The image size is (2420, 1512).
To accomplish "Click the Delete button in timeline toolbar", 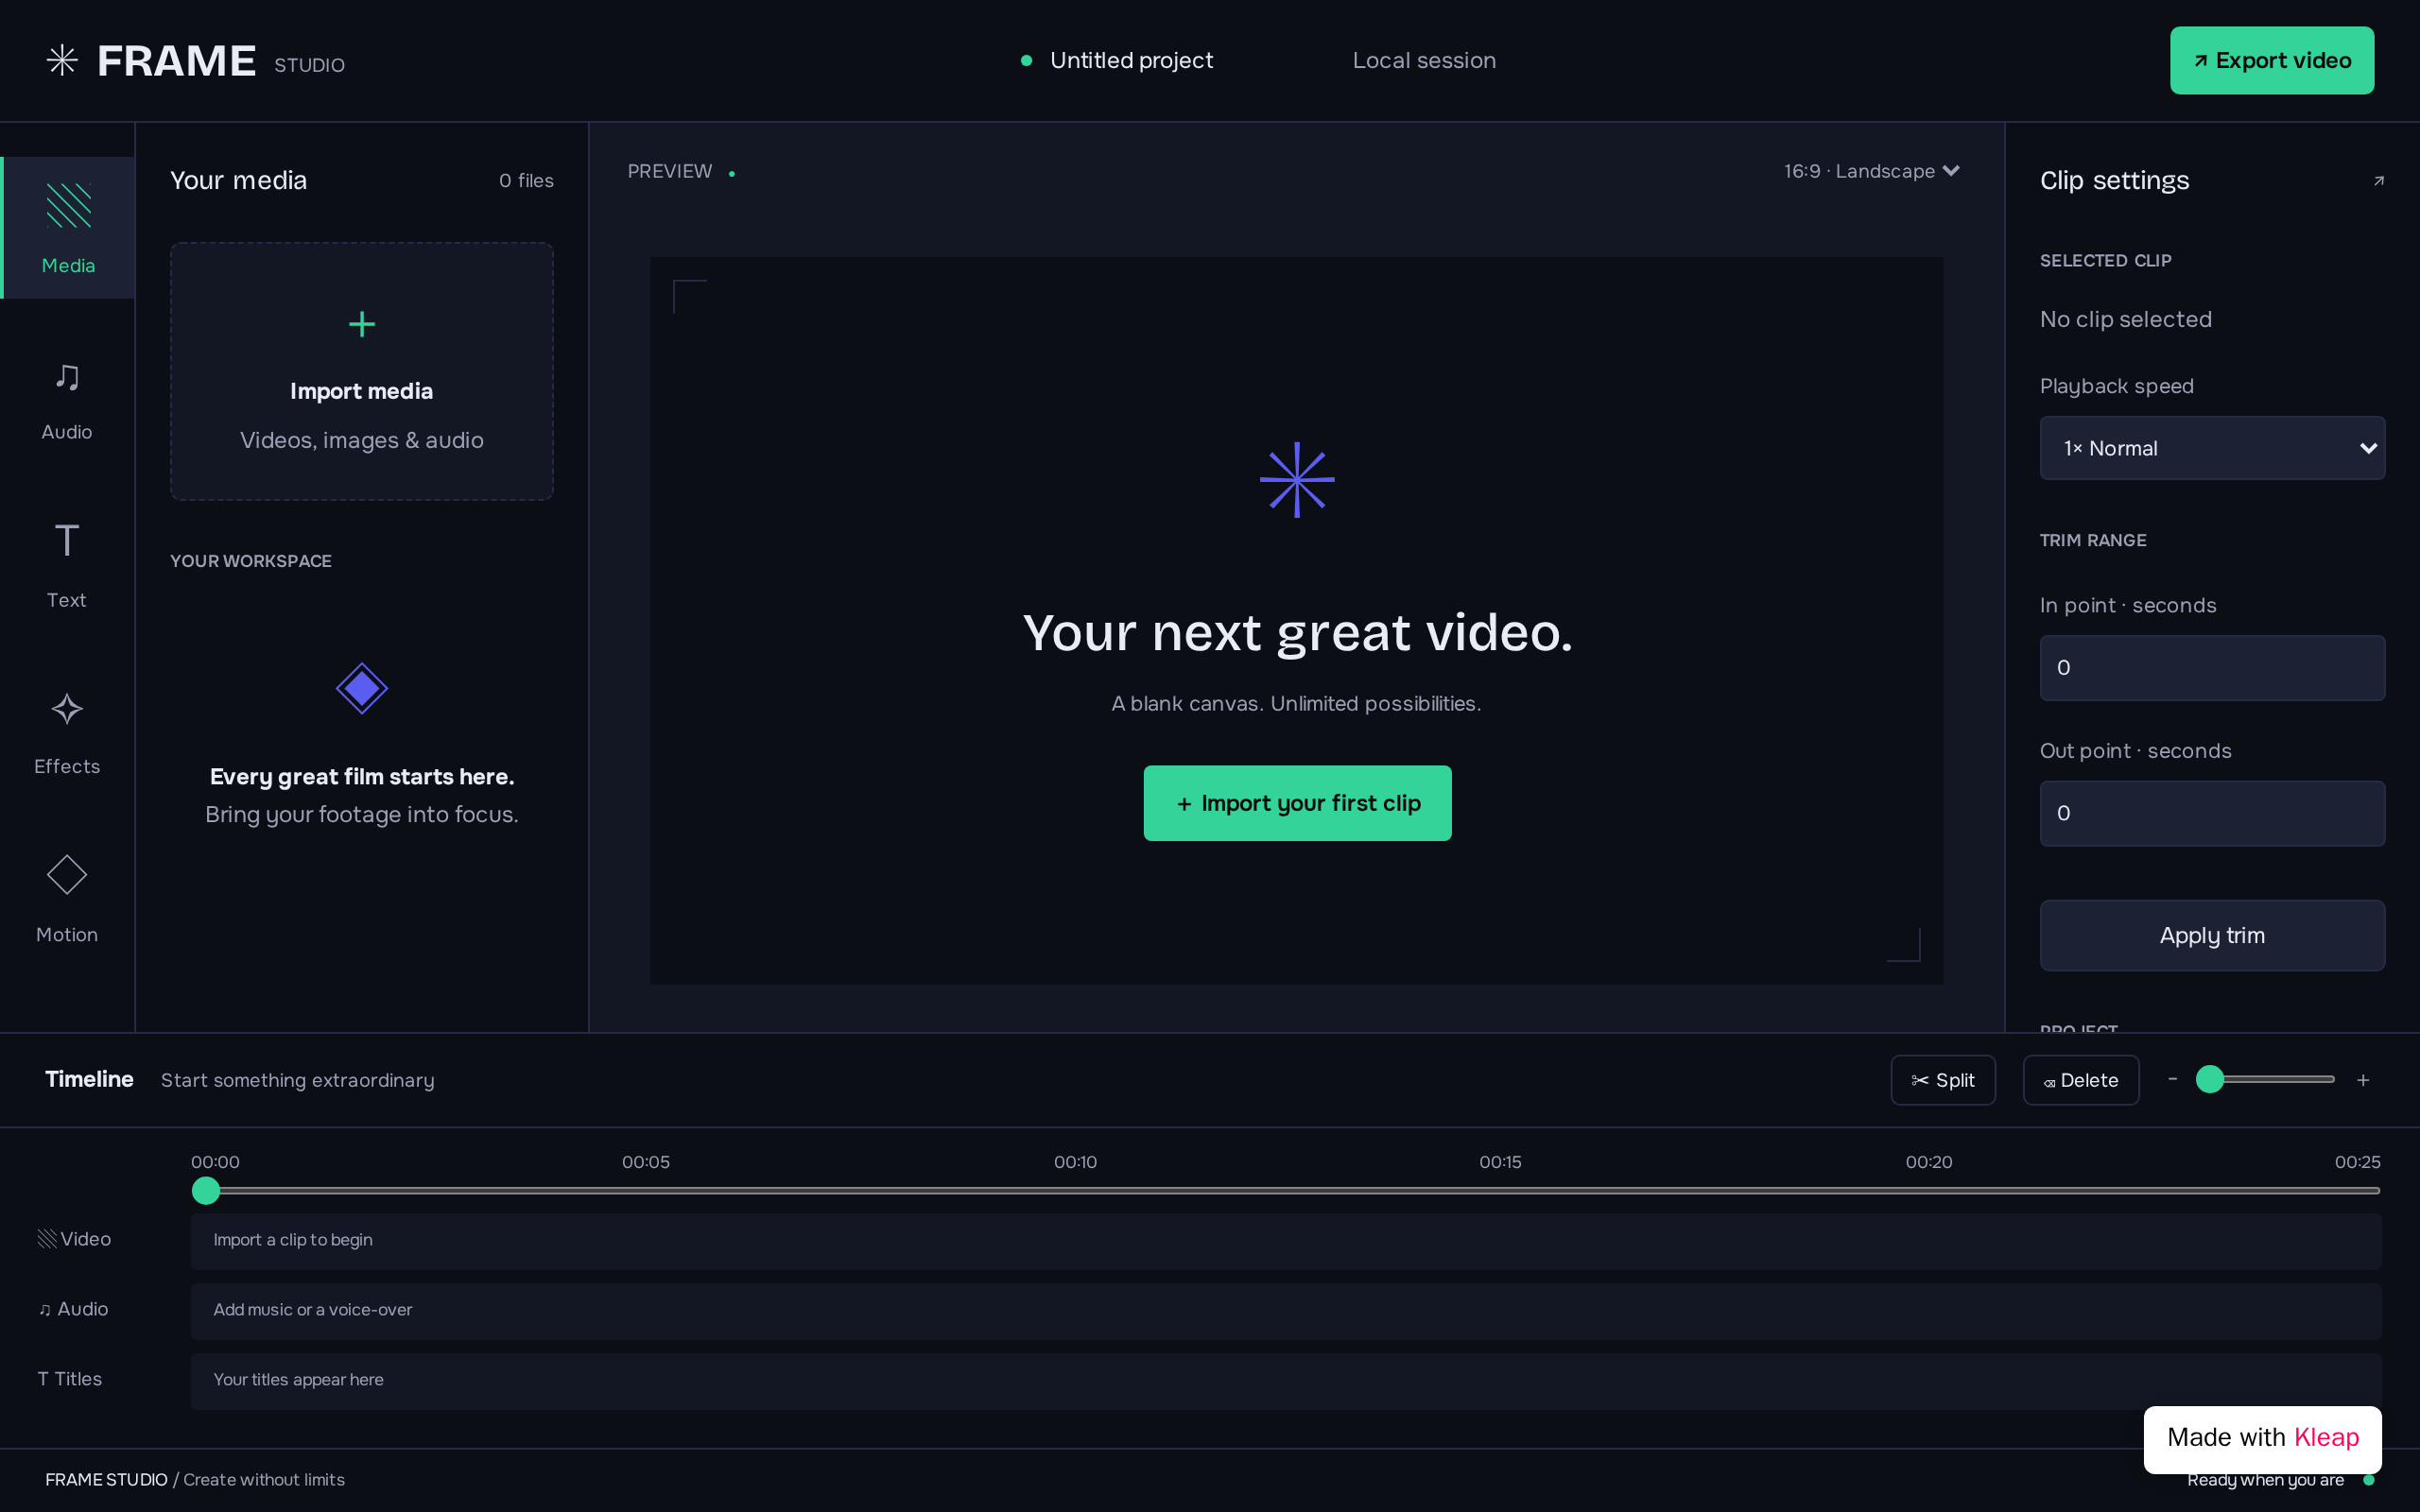I will pyautogui.click(x=2081, y=1080).
